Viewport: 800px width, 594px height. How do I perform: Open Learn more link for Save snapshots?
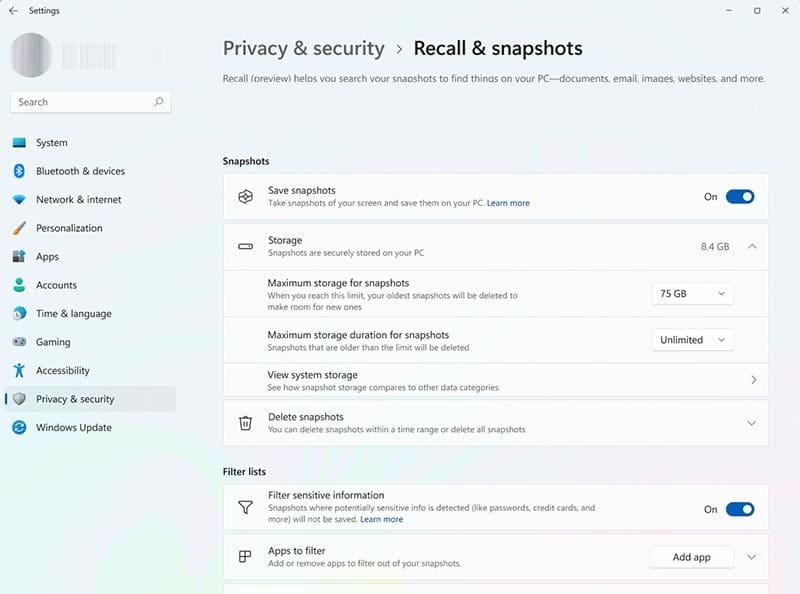(508, 203)
